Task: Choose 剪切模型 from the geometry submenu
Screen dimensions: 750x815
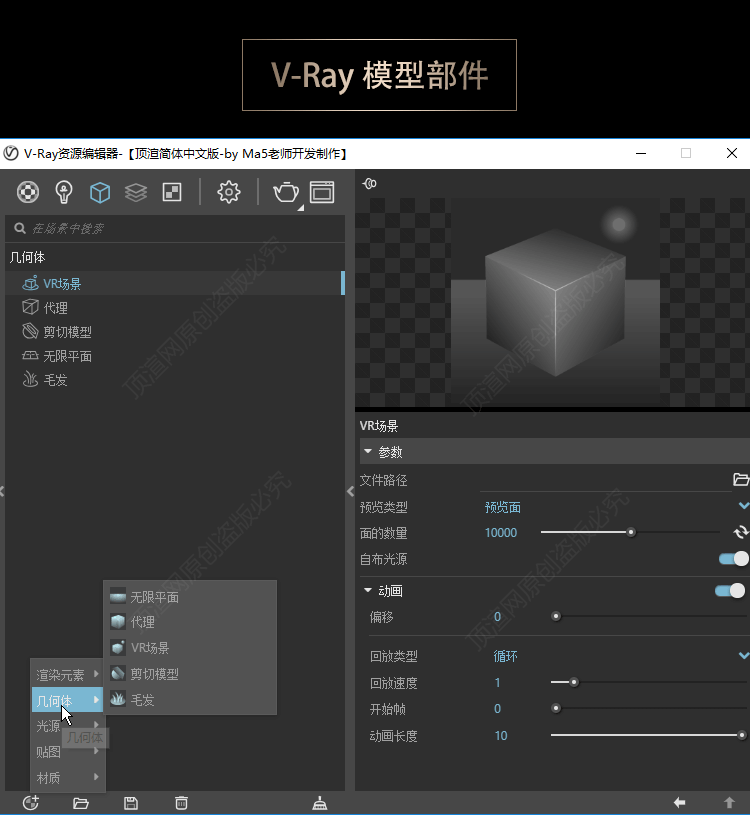Action: tap(190, 674)
